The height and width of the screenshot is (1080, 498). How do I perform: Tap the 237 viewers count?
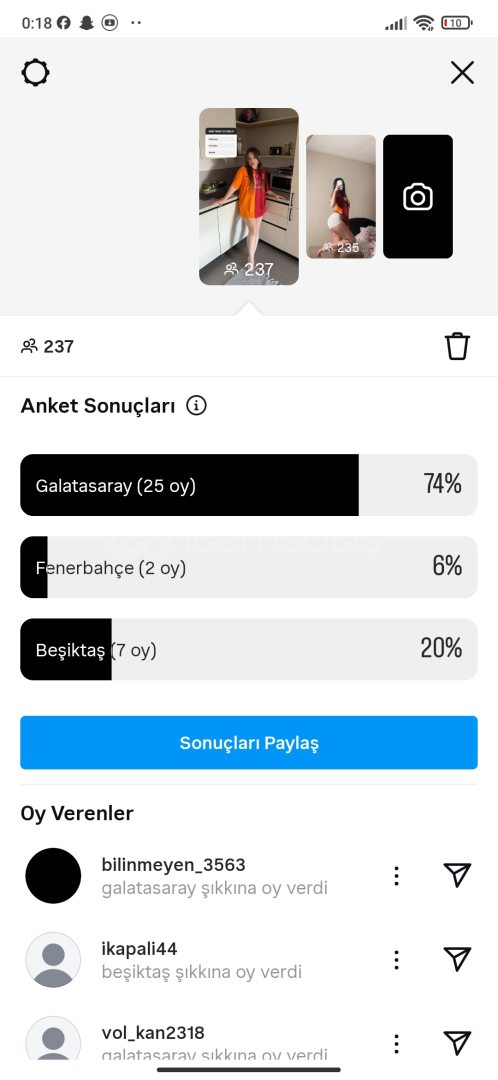48,346
